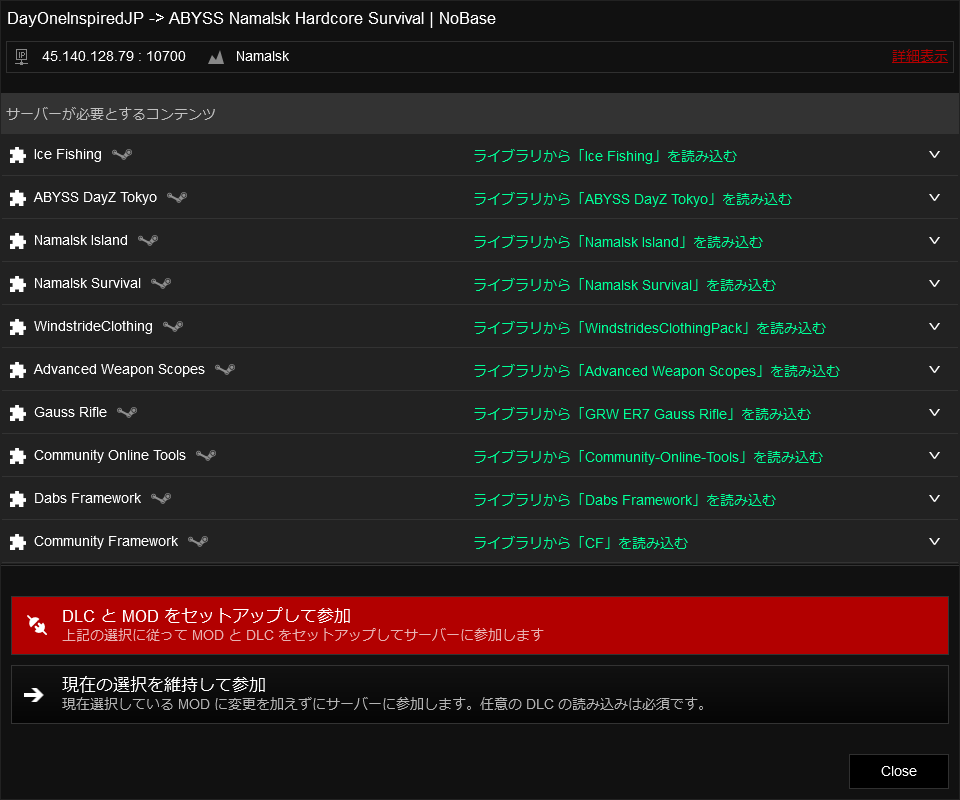
Task: Open the Community Framework dropdown arrow
Action: pyautogui.click(x=935, y=541)
